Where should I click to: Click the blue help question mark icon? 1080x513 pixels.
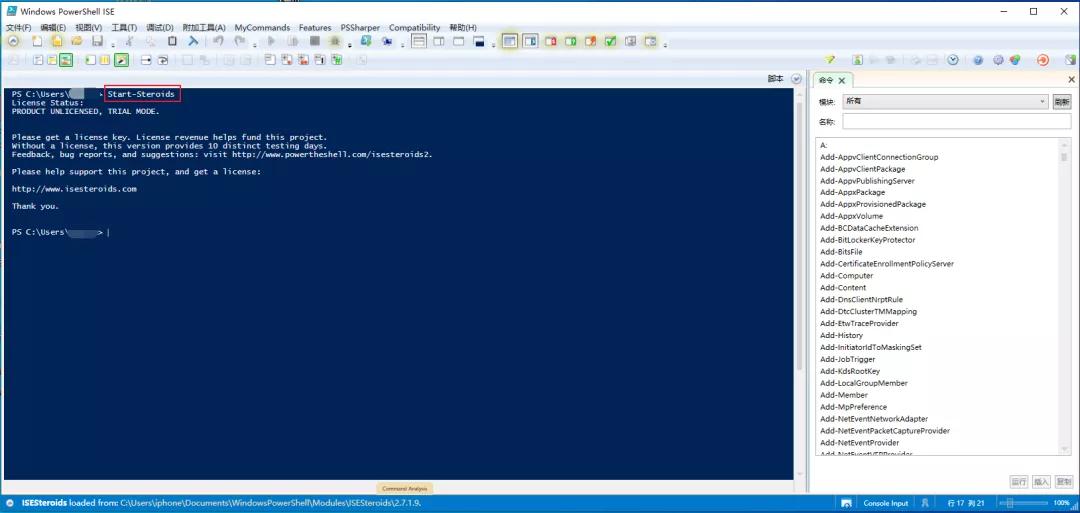pos(978,60)
